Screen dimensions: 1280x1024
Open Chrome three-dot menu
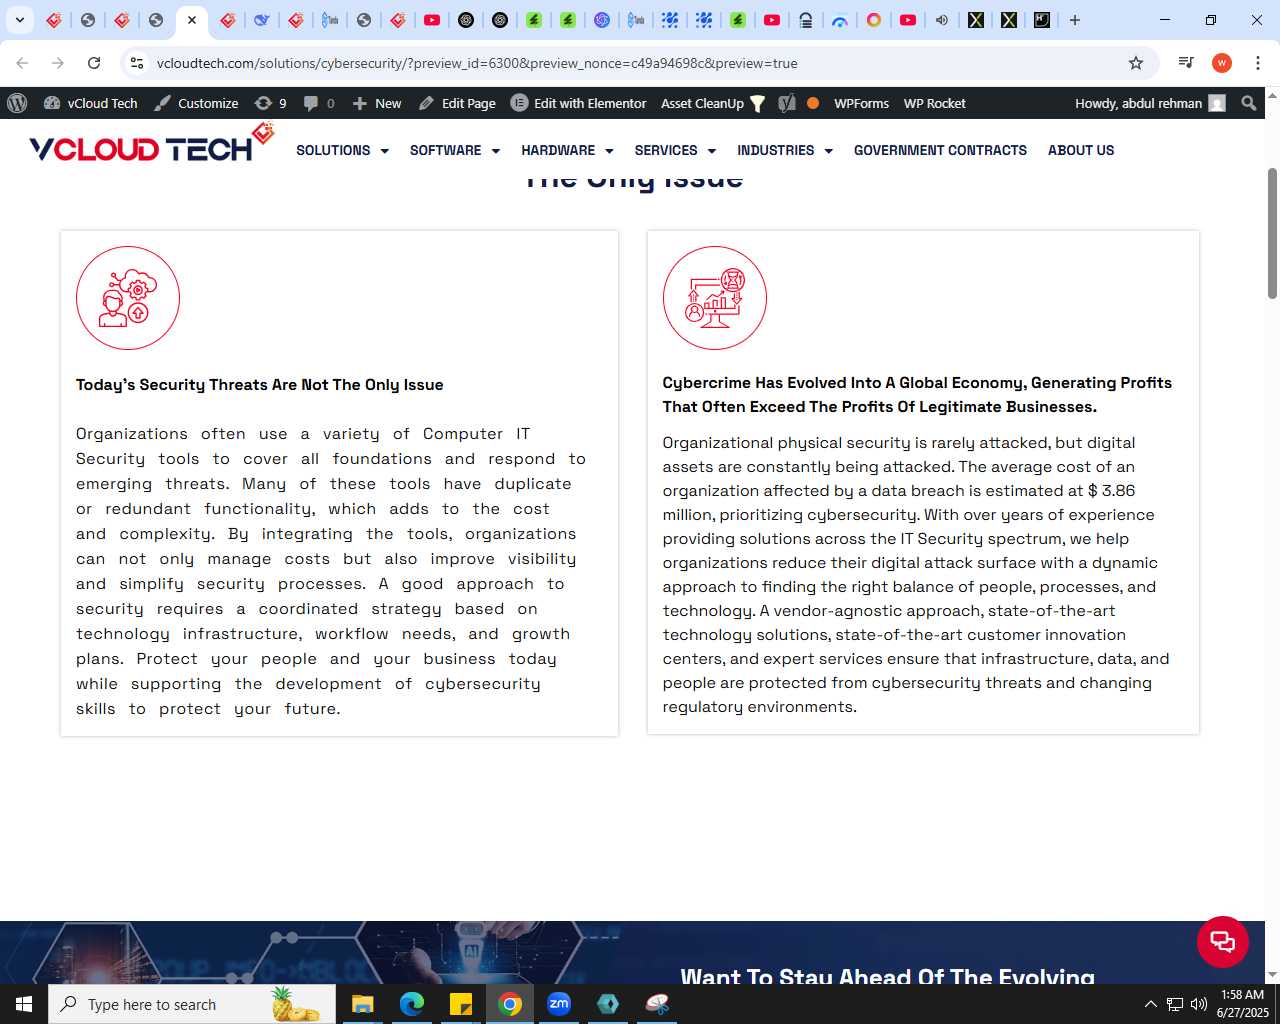1258,63
